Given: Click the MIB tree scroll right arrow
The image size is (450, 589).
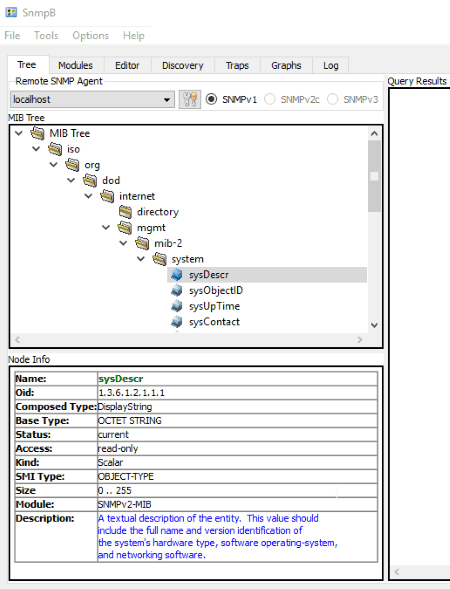Looking at the screenshot, I should [x=360, y=340].
